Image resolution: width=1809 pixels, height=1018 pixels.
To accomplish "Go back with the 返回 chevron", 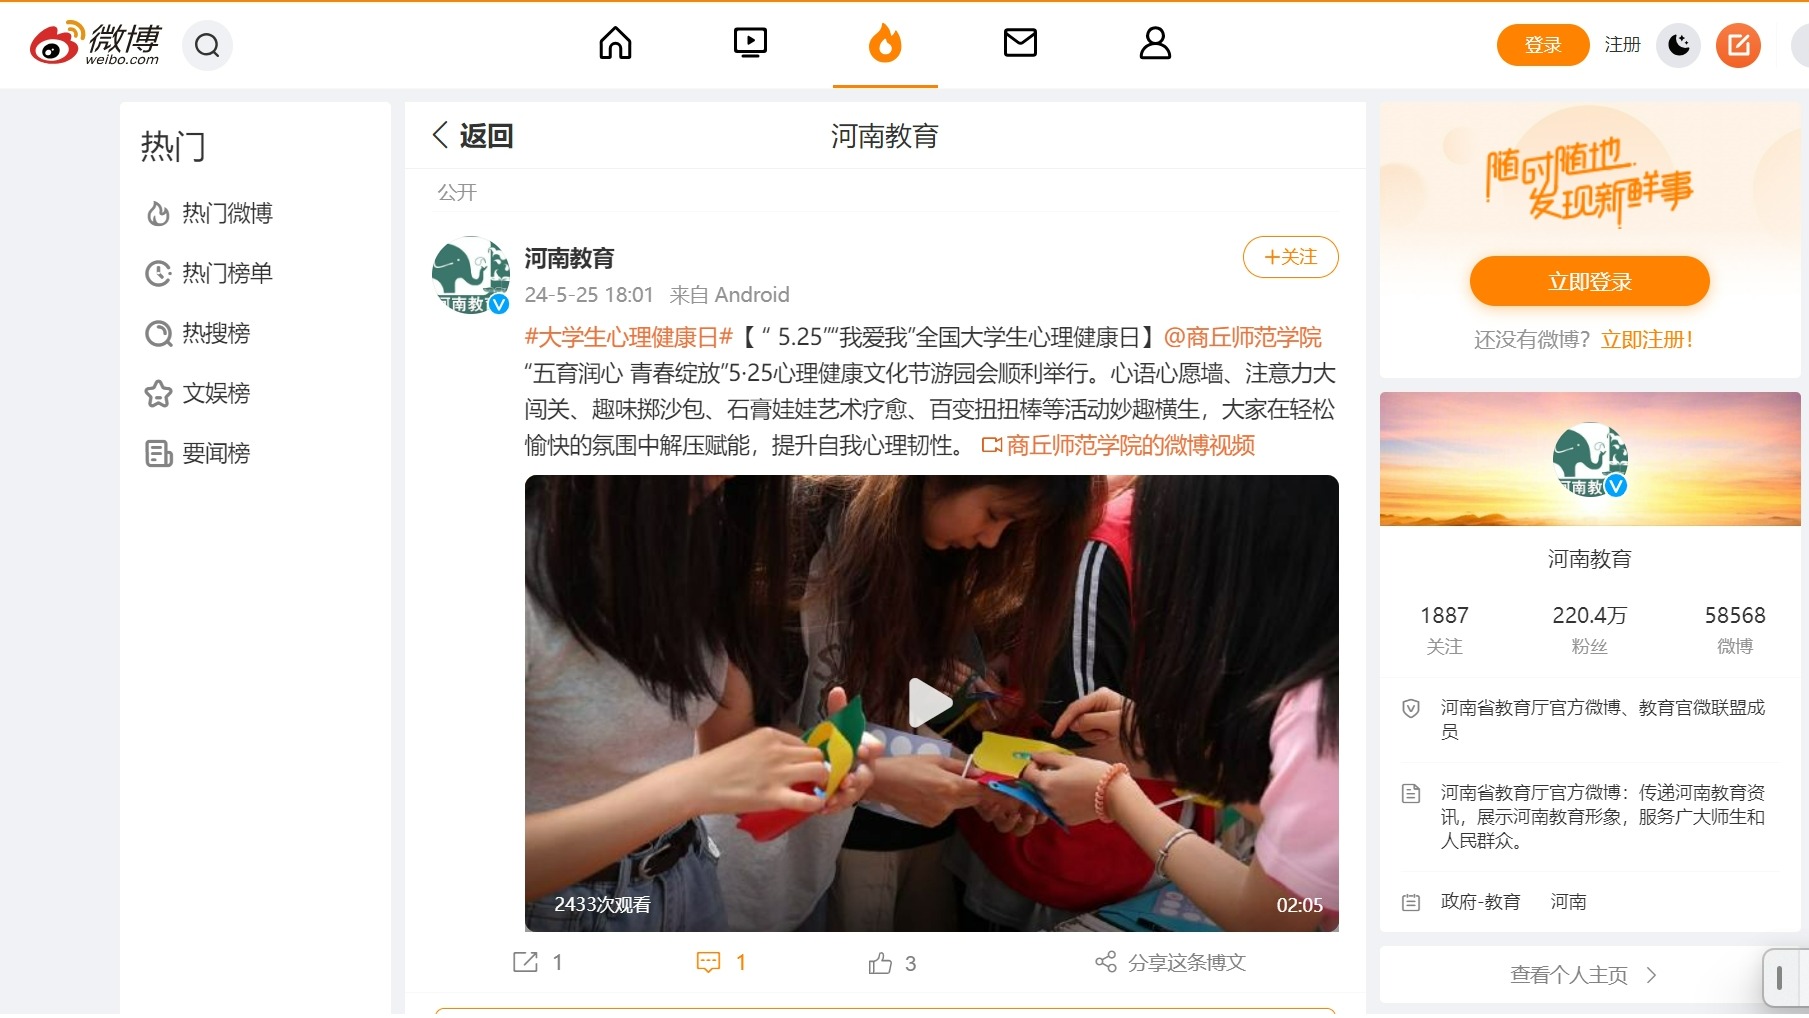I will (x=473, y=135).
